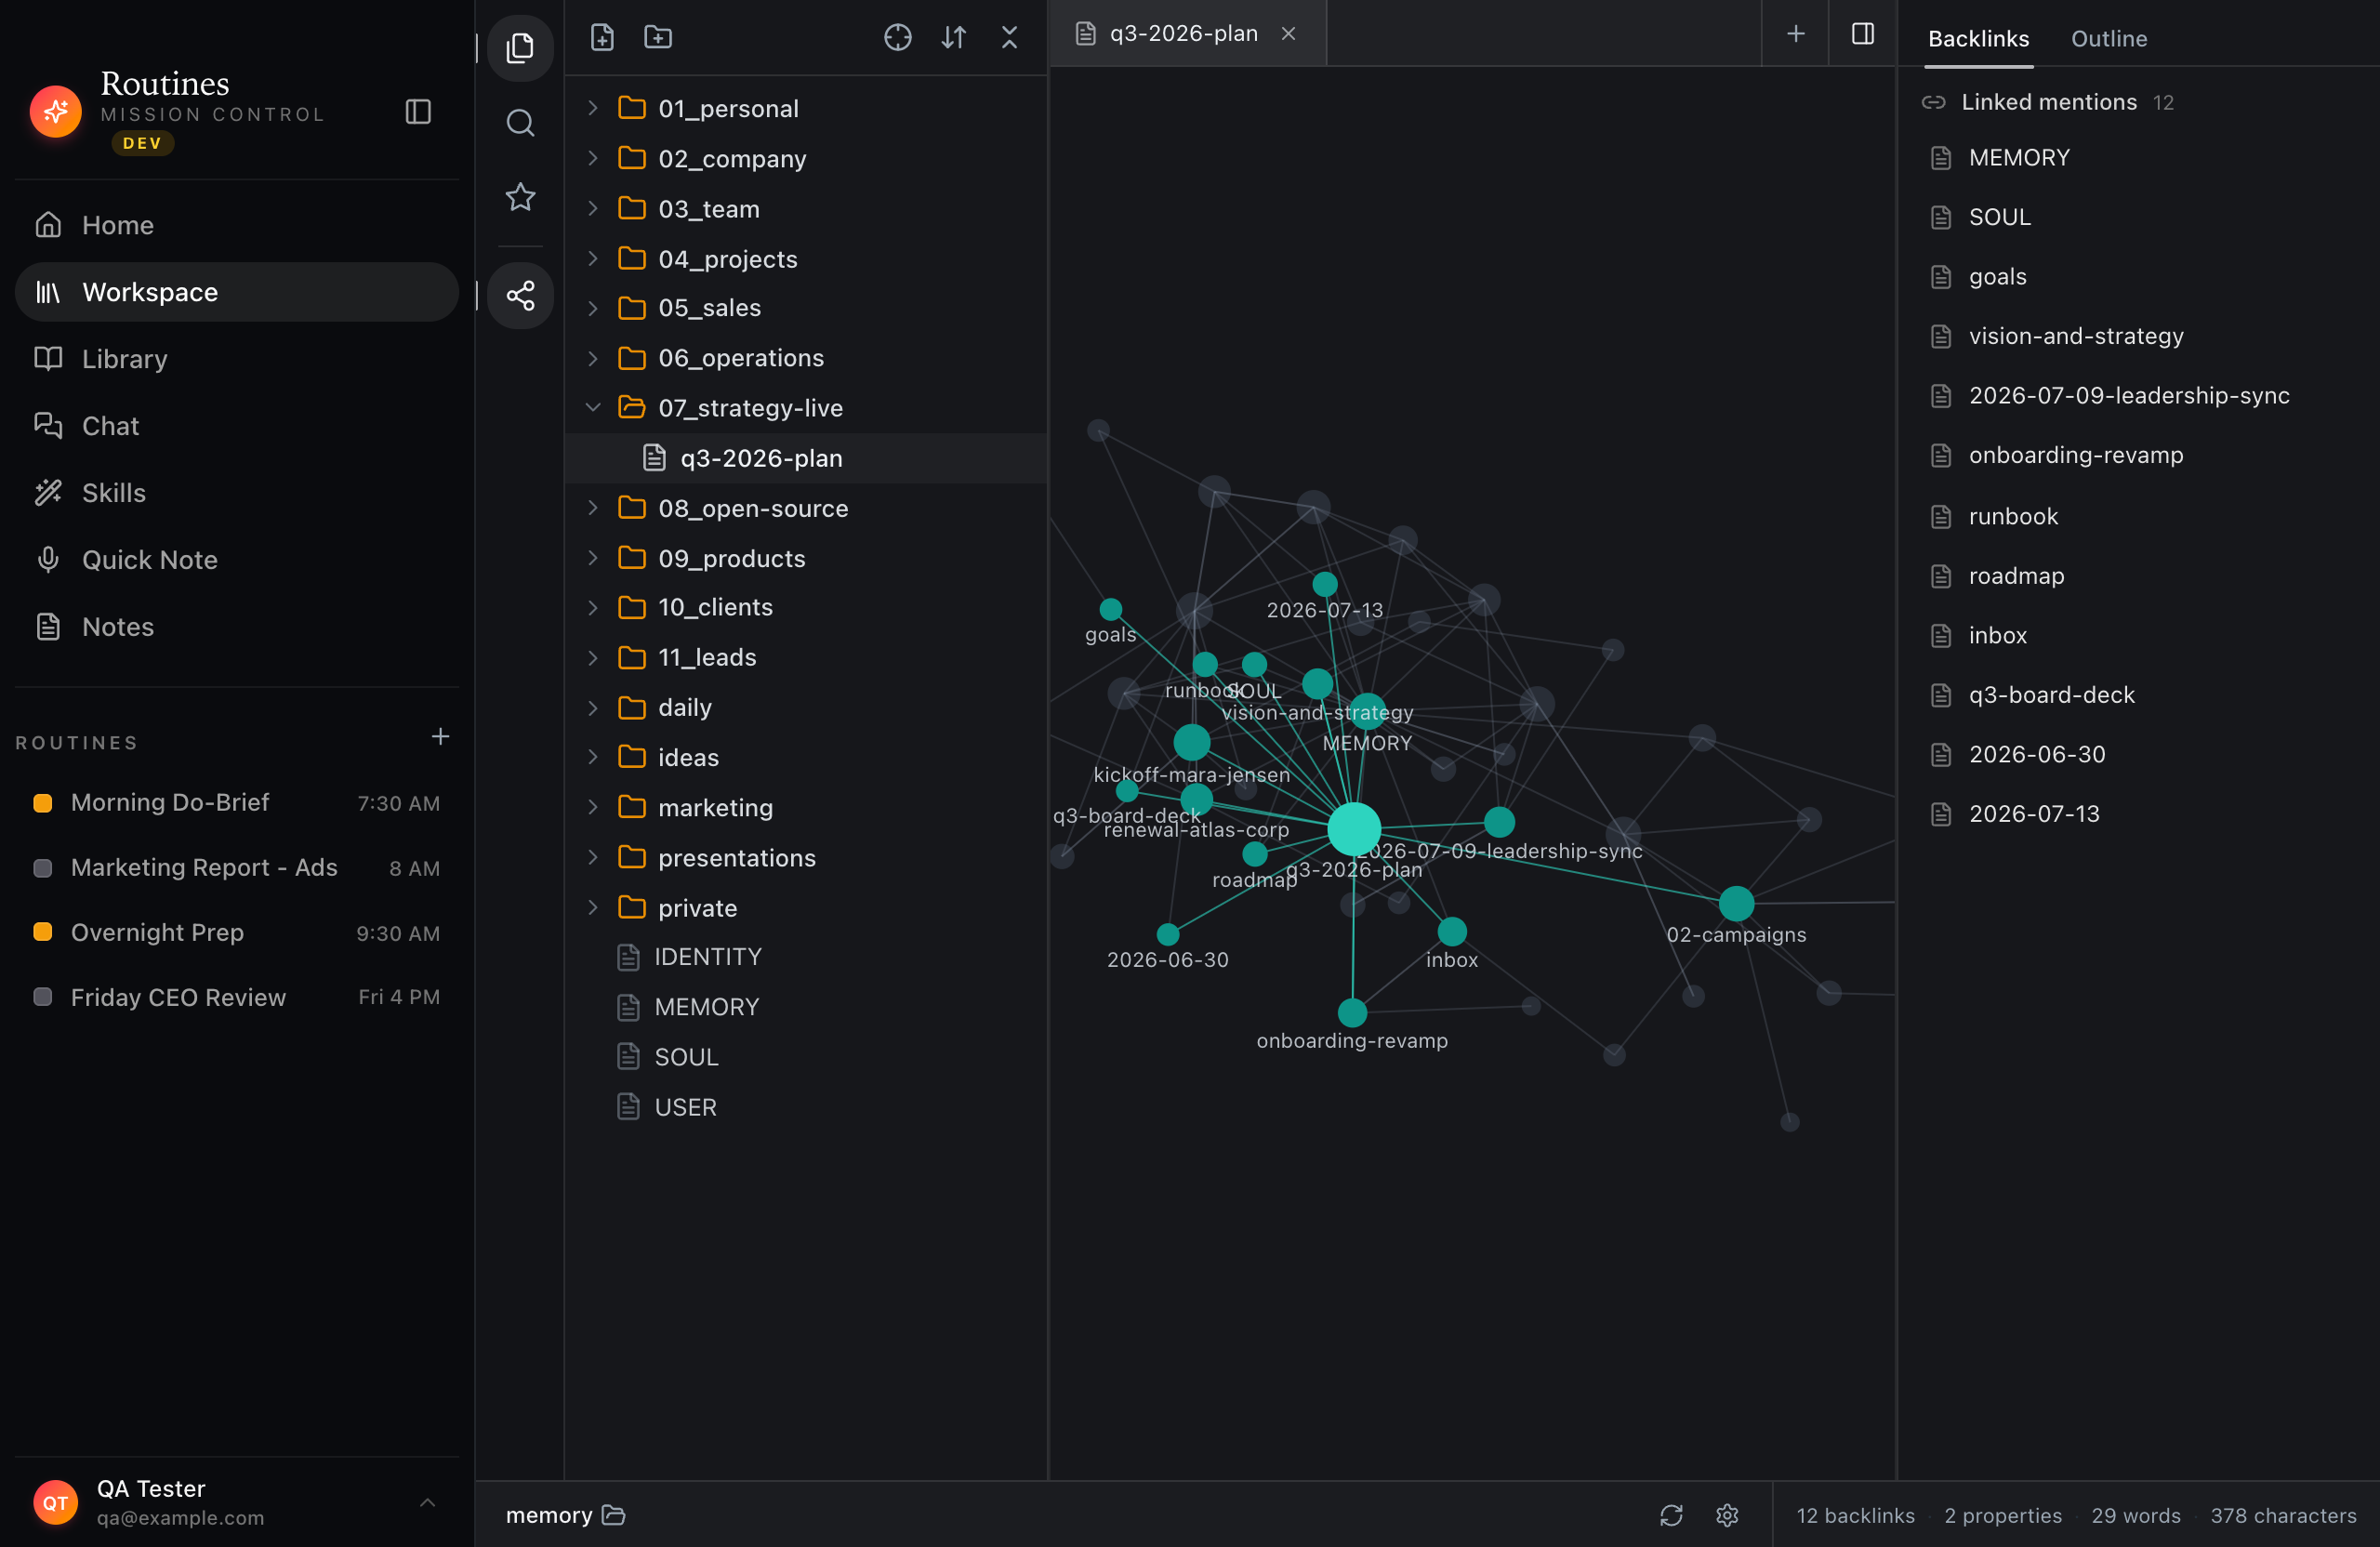The height and width of the screenshot is (1547, 2380).
Task: Open the q3-board-deck backlink
Action: coord(2138,695)
